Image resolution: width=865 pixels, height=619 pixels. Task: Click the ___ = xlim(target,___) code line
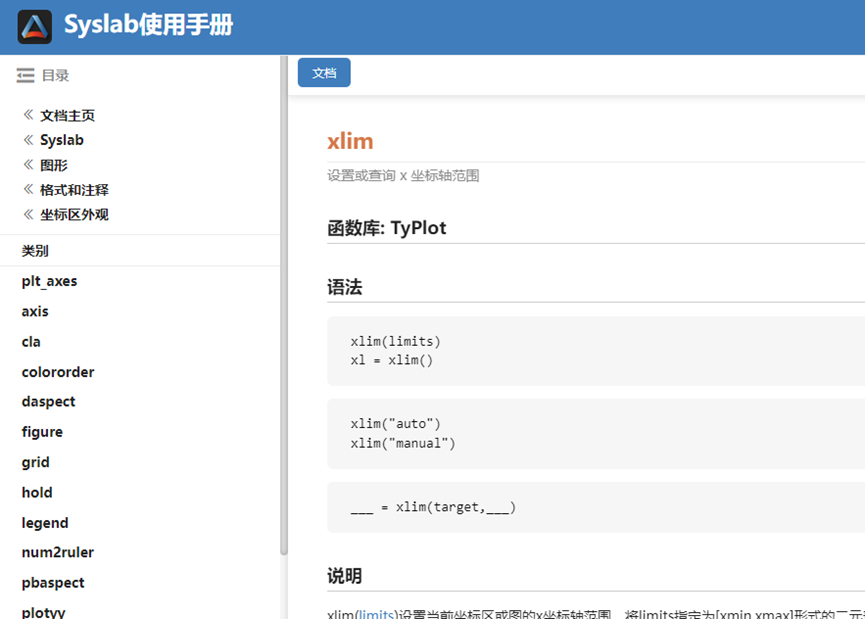433,507
